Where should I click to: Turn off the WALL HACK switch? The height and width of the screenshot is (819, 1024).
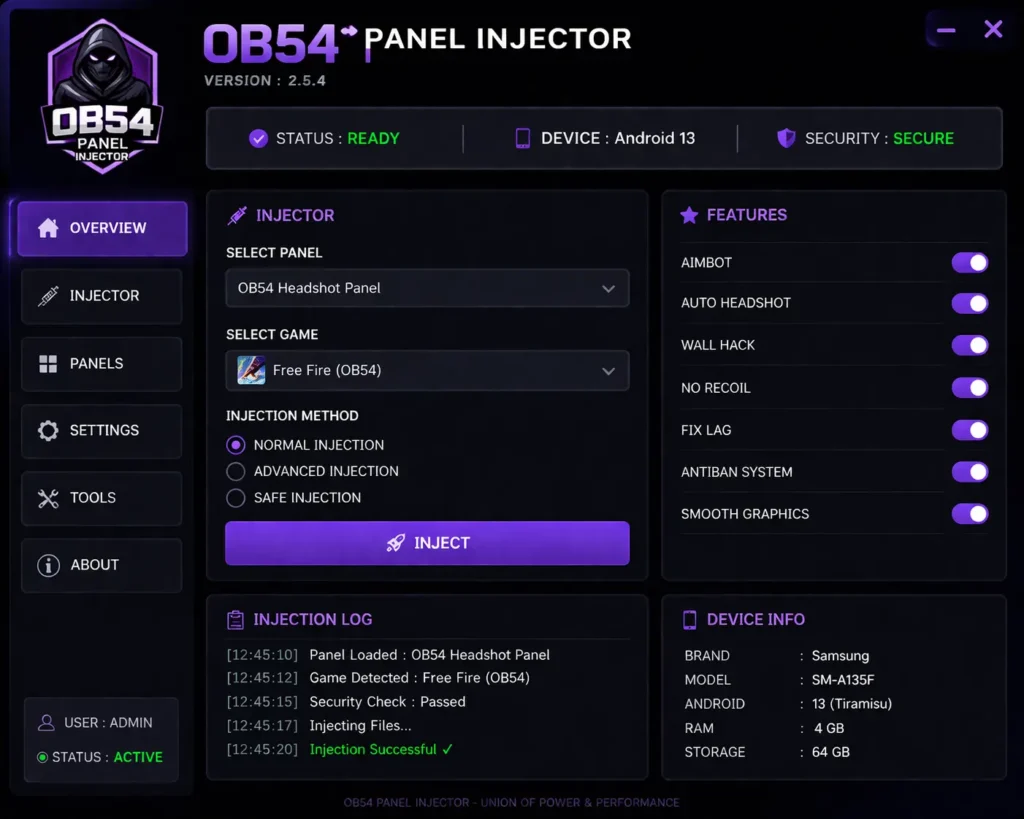pyautogui.click(x=969, y=345)
